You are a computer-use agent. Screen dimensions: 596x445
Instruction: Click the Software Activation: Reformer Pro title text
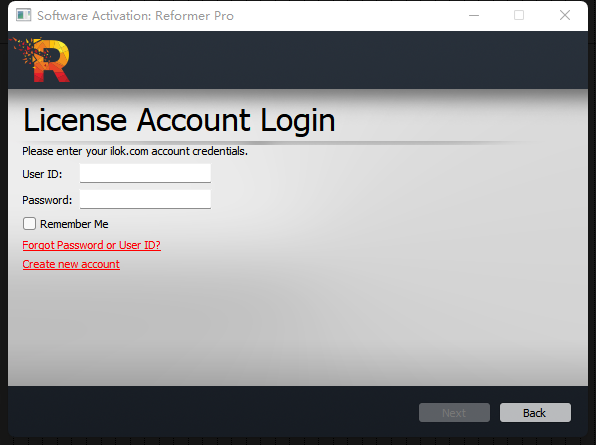pos(135,16)
